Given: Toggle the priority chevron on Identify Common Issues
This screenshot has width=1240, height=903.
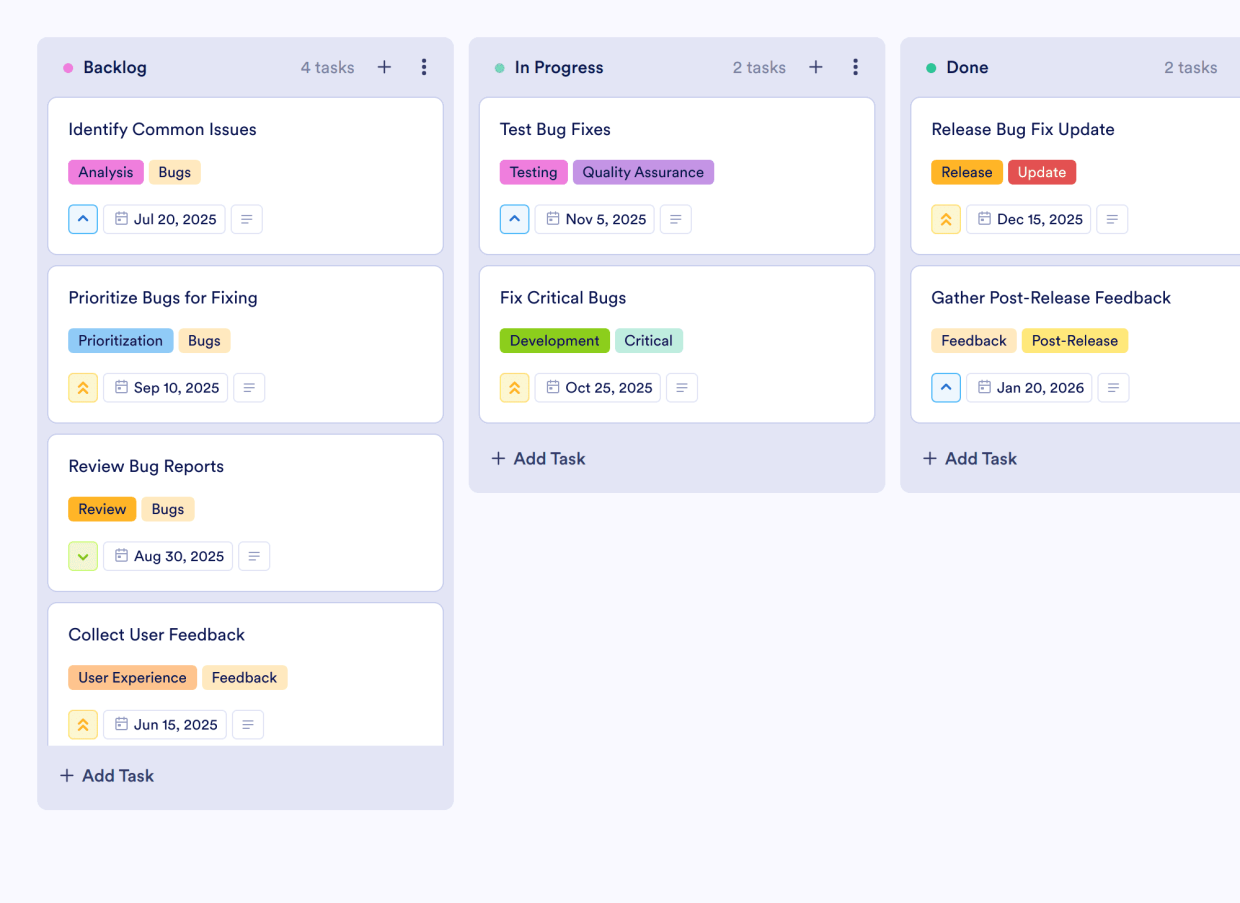Looking at the screenshot, I should point(83,219).
